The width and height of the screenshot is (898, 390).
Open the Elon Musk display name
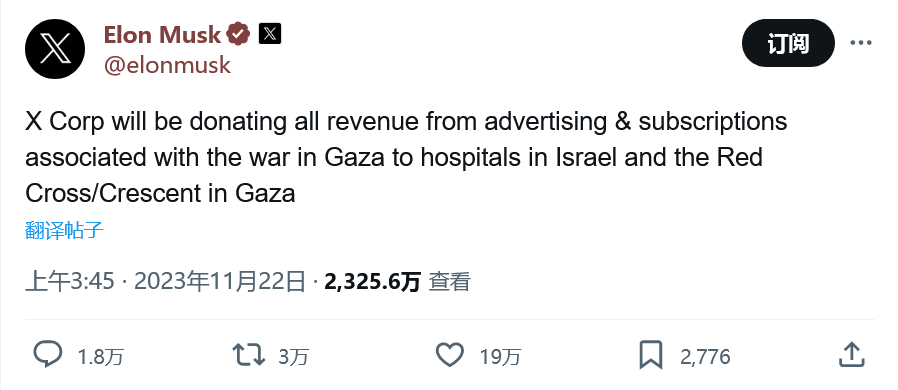[162, 35]
